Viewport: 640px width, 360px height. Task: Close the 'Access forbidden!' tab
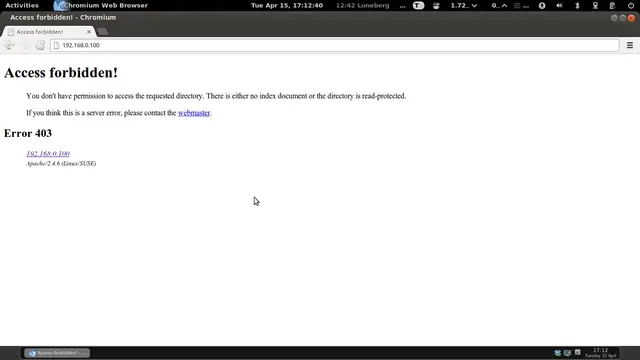coord(89,31)
